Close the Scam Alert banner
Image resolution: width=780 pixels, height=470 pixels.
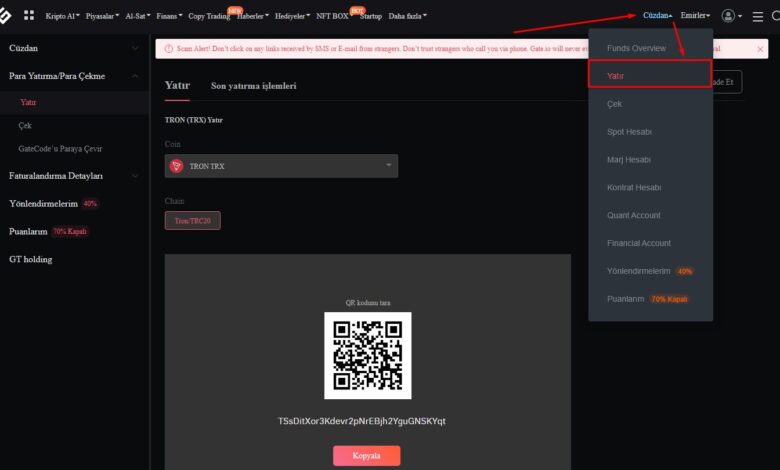pos(760,49)
